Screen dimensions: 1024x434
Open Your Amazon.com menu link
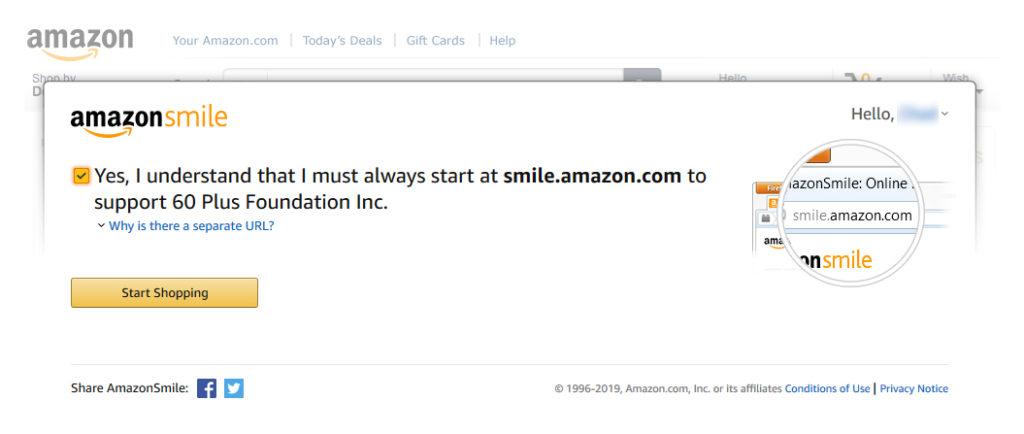pyautogui.click(x=225, y=40)
